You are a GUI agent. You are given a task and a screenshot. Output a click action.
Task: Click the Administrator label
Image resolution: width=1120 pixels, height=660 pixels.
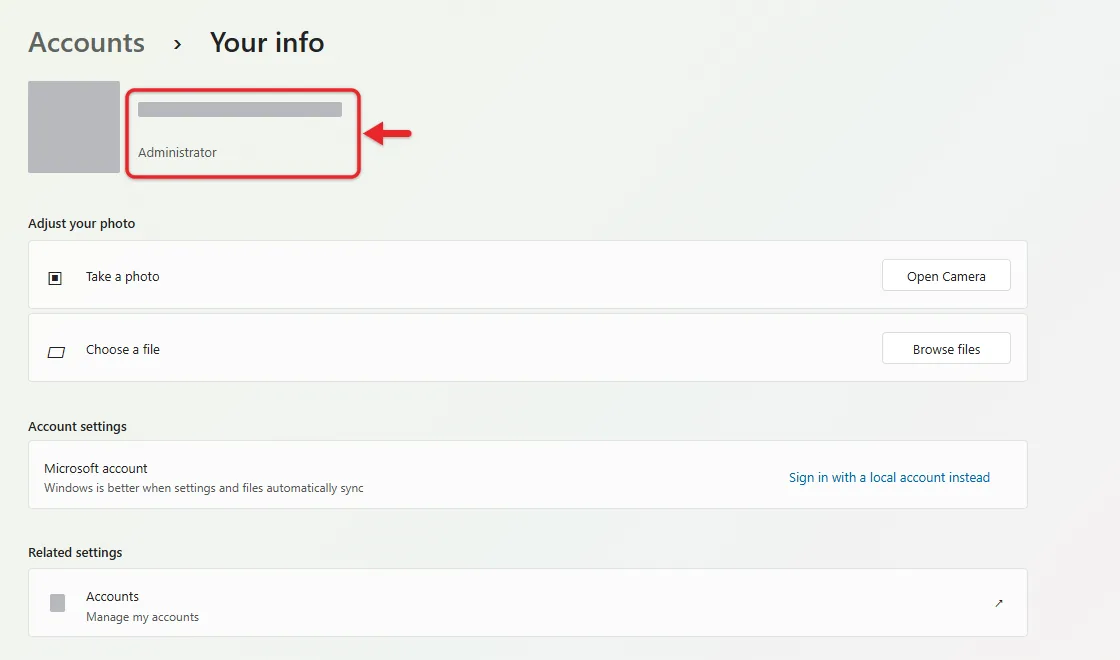[x=177, y=152]
